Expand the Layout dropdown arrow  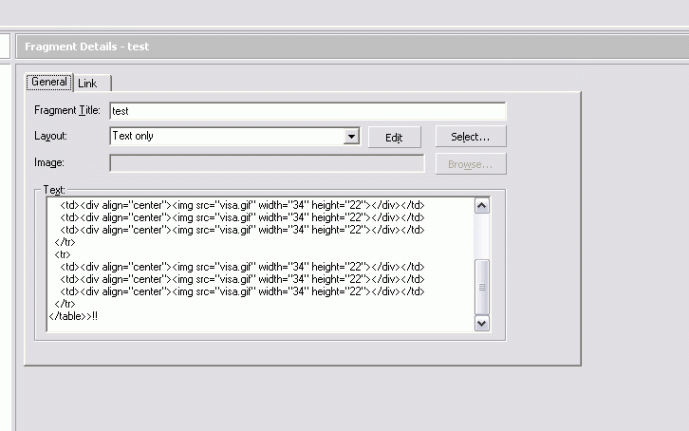point(351,136)
